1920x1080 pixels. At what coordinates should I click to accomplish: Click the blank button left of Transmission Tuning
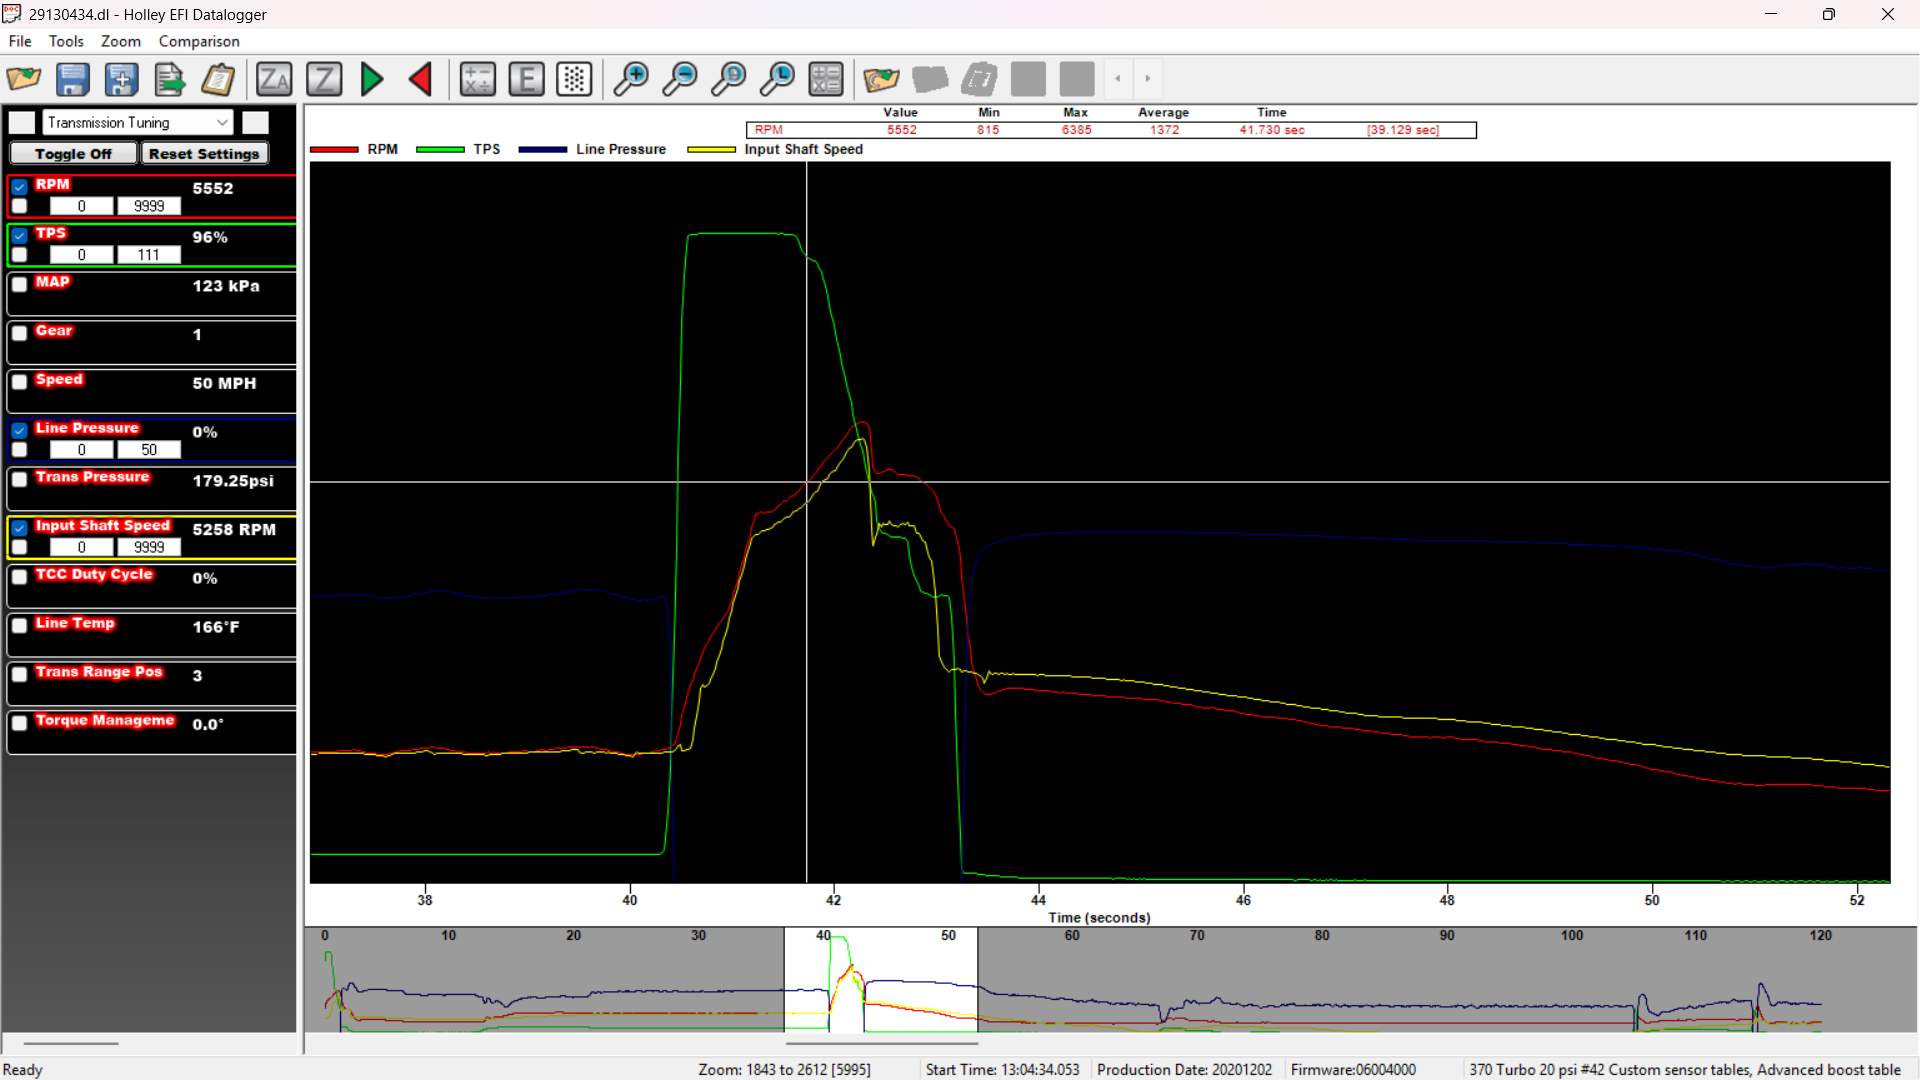pyautogui.click(x=22, y=122)
